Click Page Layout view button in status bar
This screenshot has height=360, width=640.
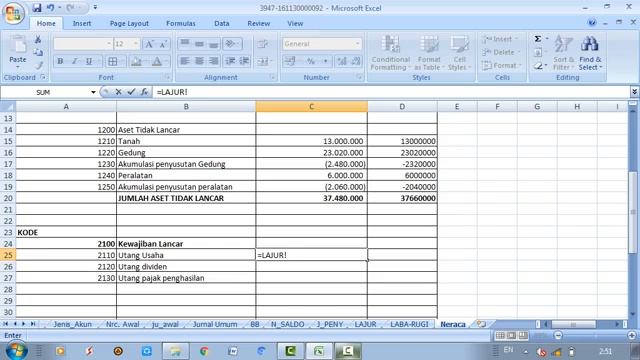[511, 336]
